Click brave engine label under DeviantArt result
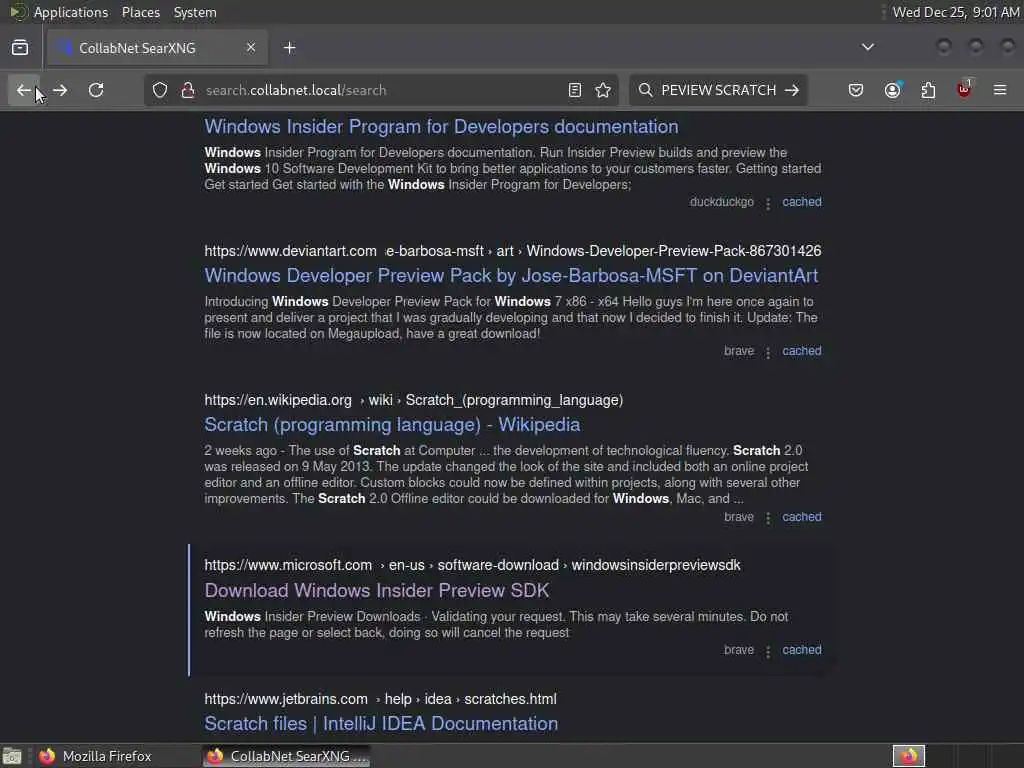 (739, 351)
